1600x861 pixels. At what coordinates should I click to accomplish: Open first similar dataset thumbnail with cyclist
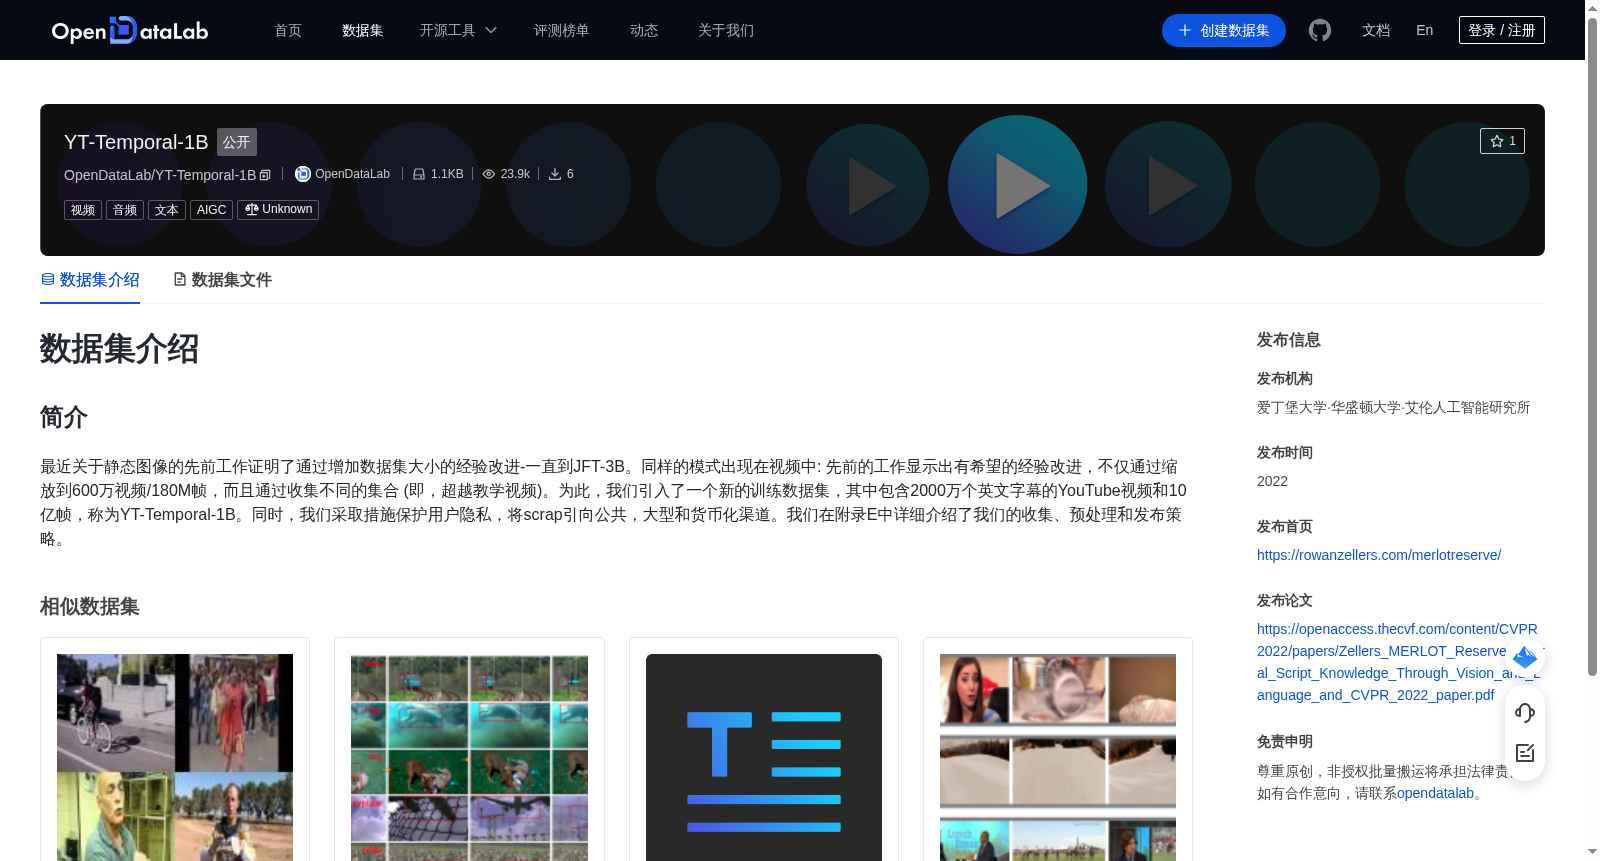click(x=175, y=757)
